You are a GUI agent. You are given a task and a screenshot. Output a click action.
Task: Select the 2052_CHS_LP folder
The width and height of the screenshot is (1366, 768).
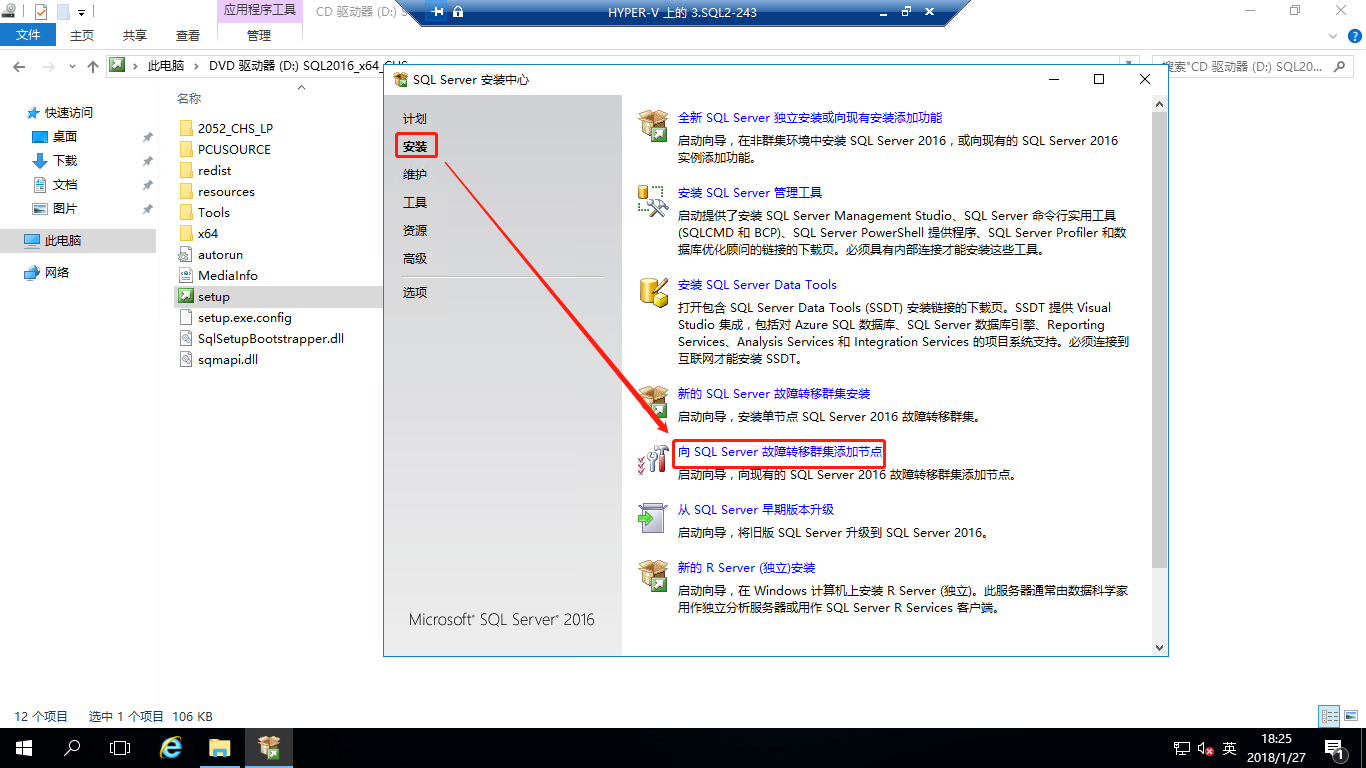pyautogui.click(x=235, y=129)
